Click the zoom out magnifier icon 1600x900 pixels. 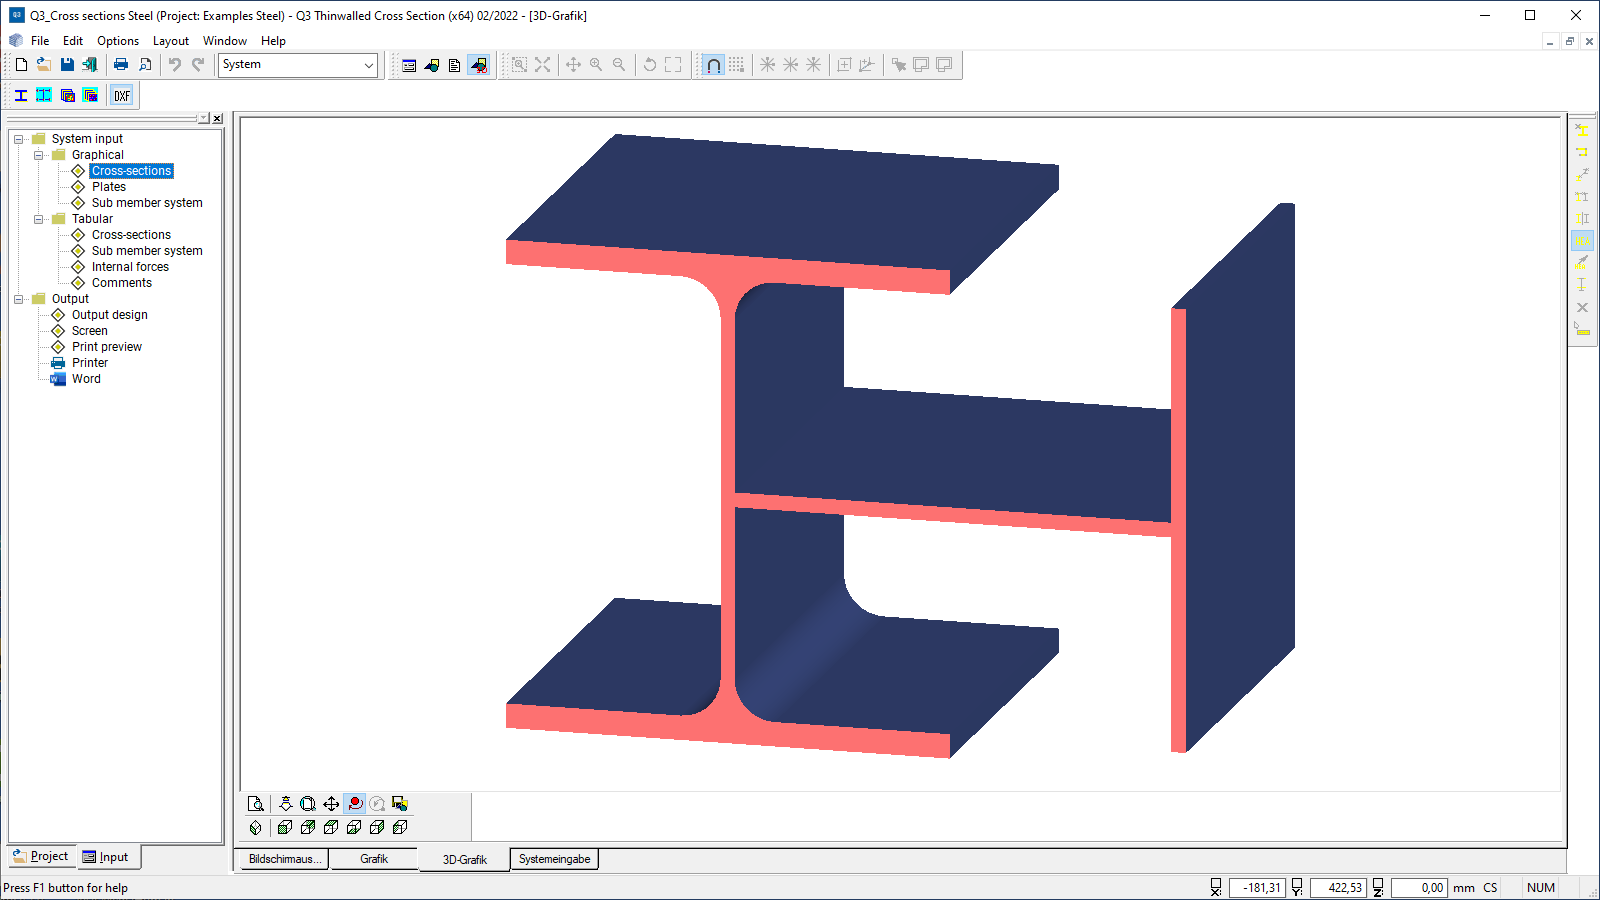coord(619,65)
